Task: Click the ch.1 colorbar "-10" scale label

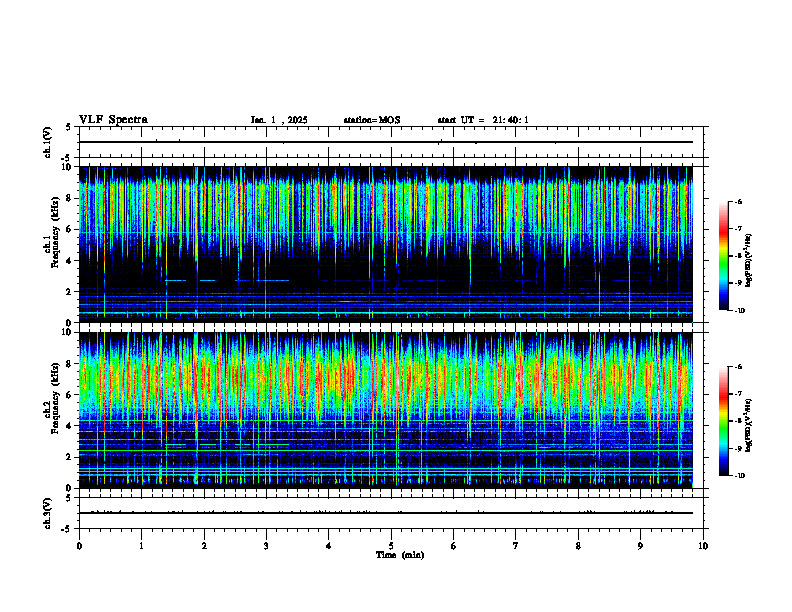Action: 740,311
